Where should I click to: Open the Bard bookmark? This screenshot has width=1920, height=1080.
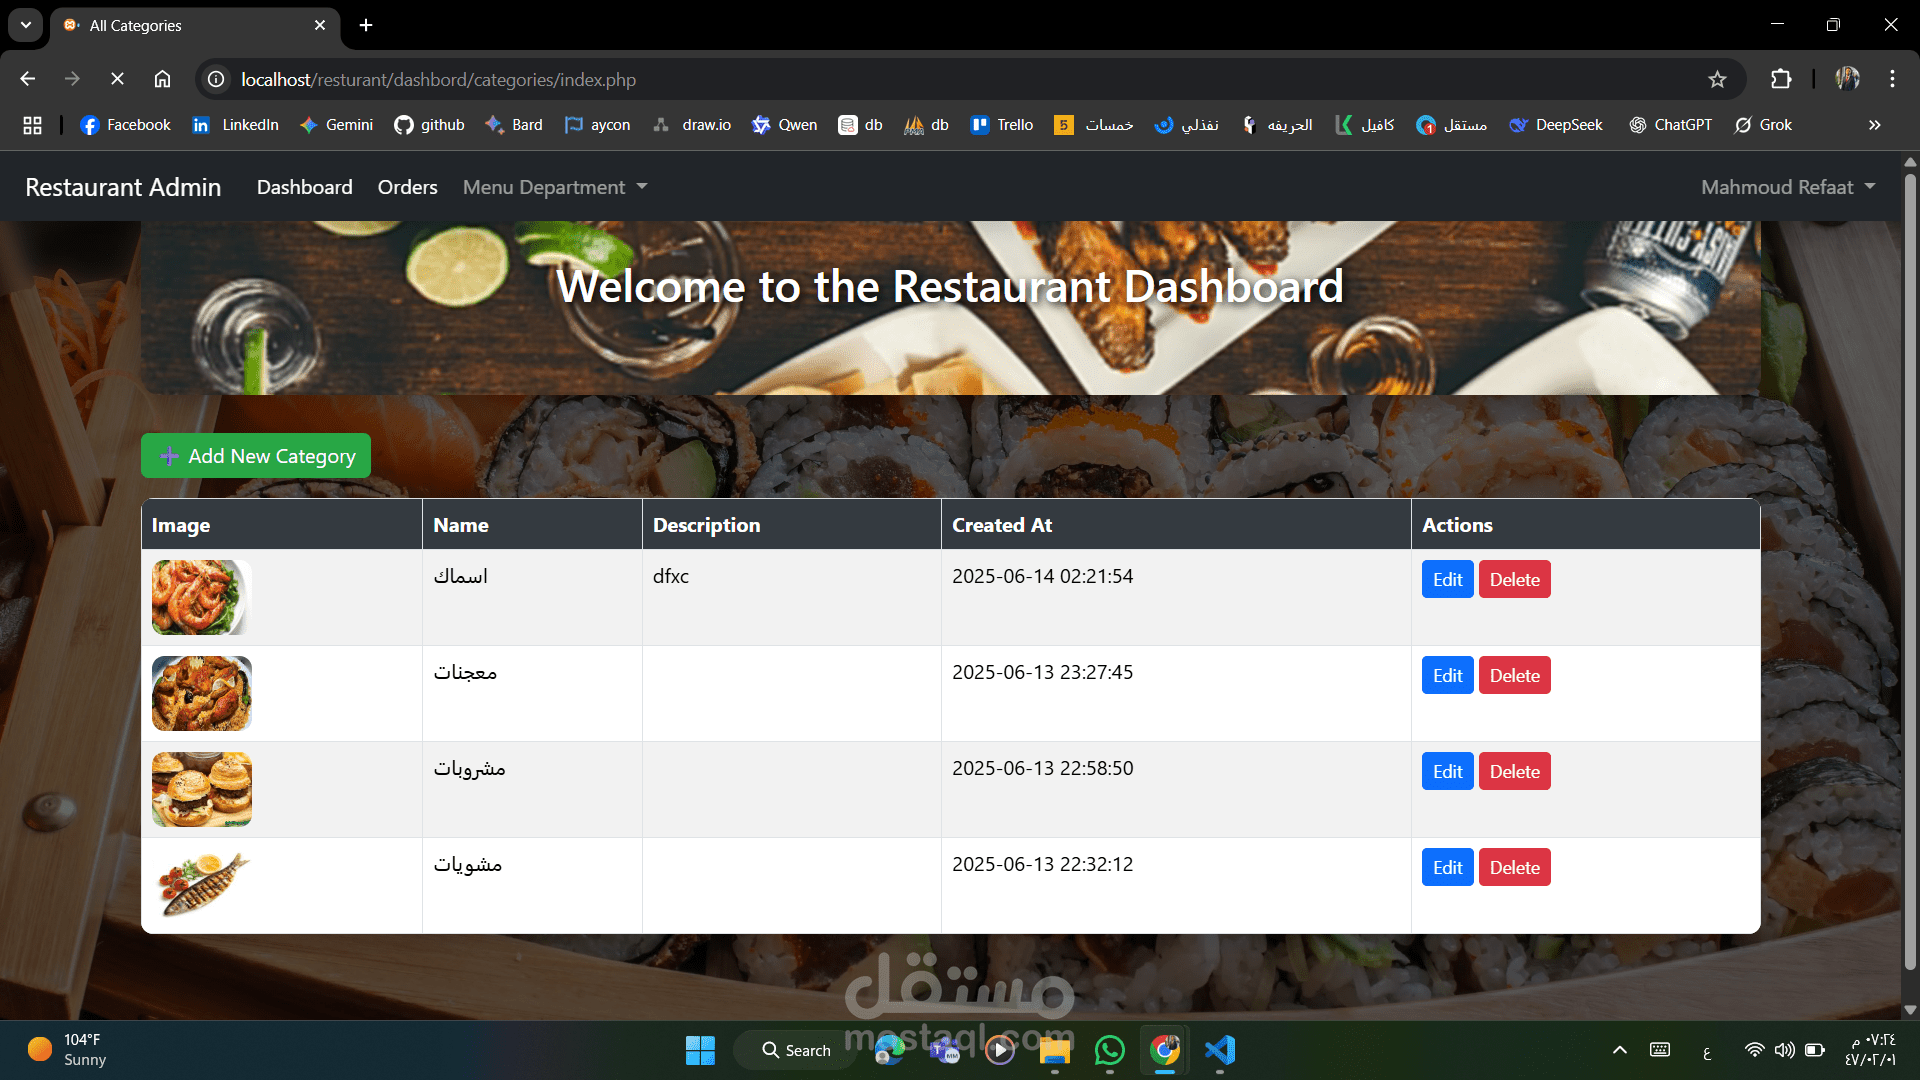(x=514, y=125)
